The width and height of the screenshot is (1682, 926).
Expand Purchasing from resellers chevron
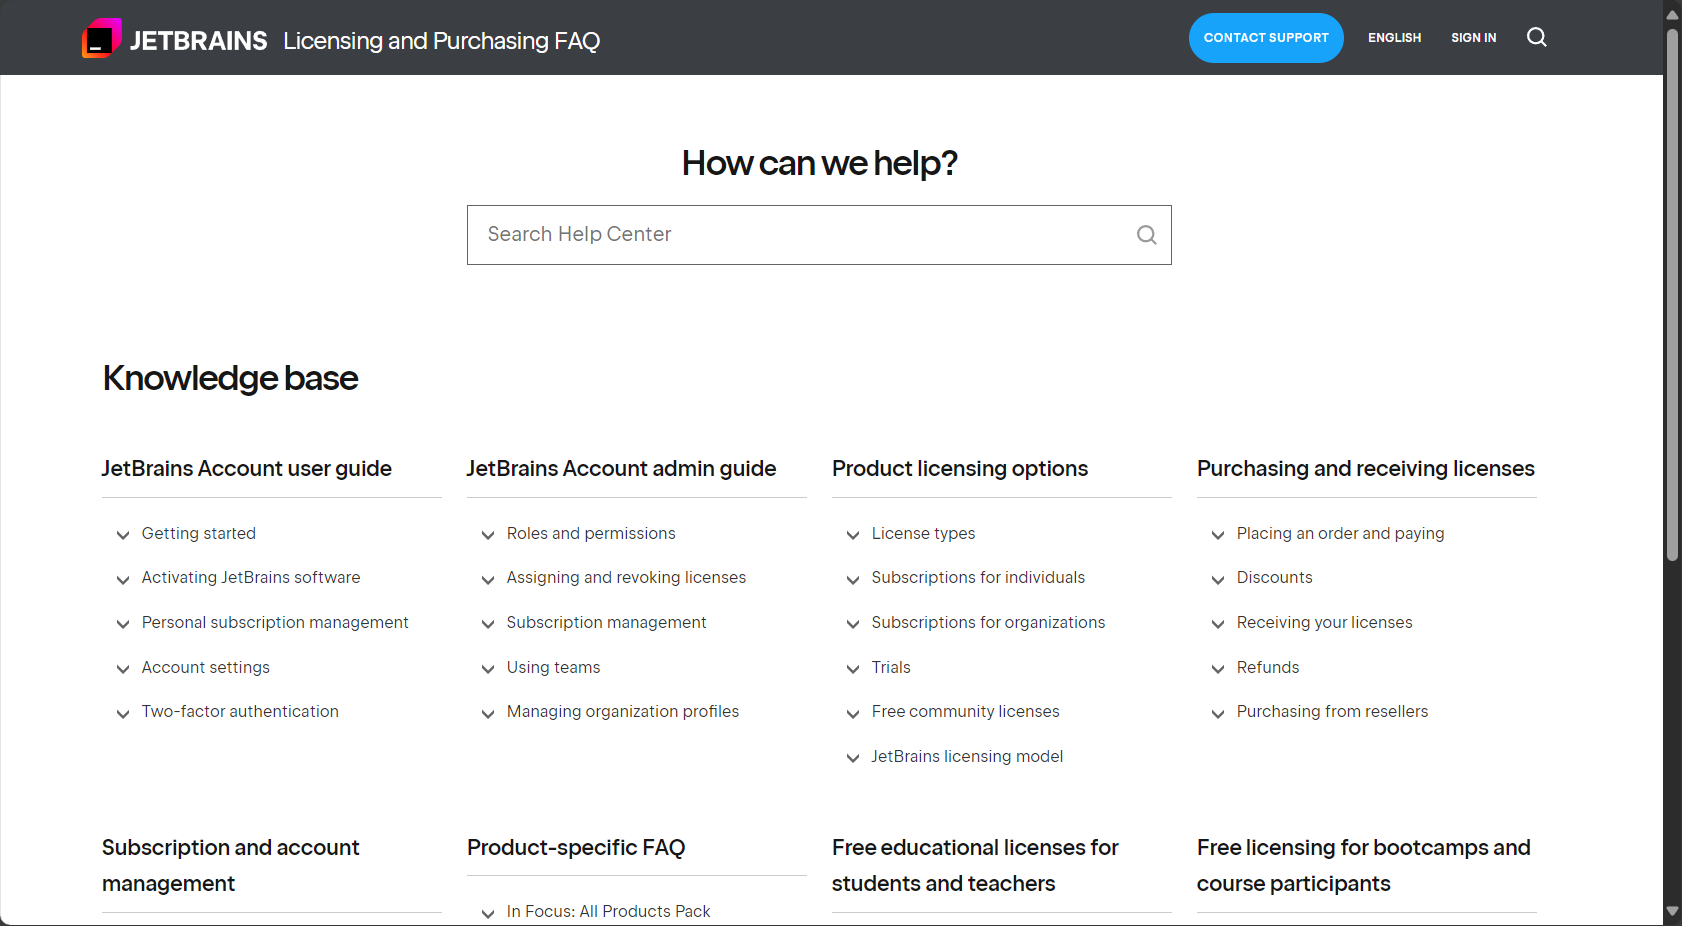tap(1218, 714)
